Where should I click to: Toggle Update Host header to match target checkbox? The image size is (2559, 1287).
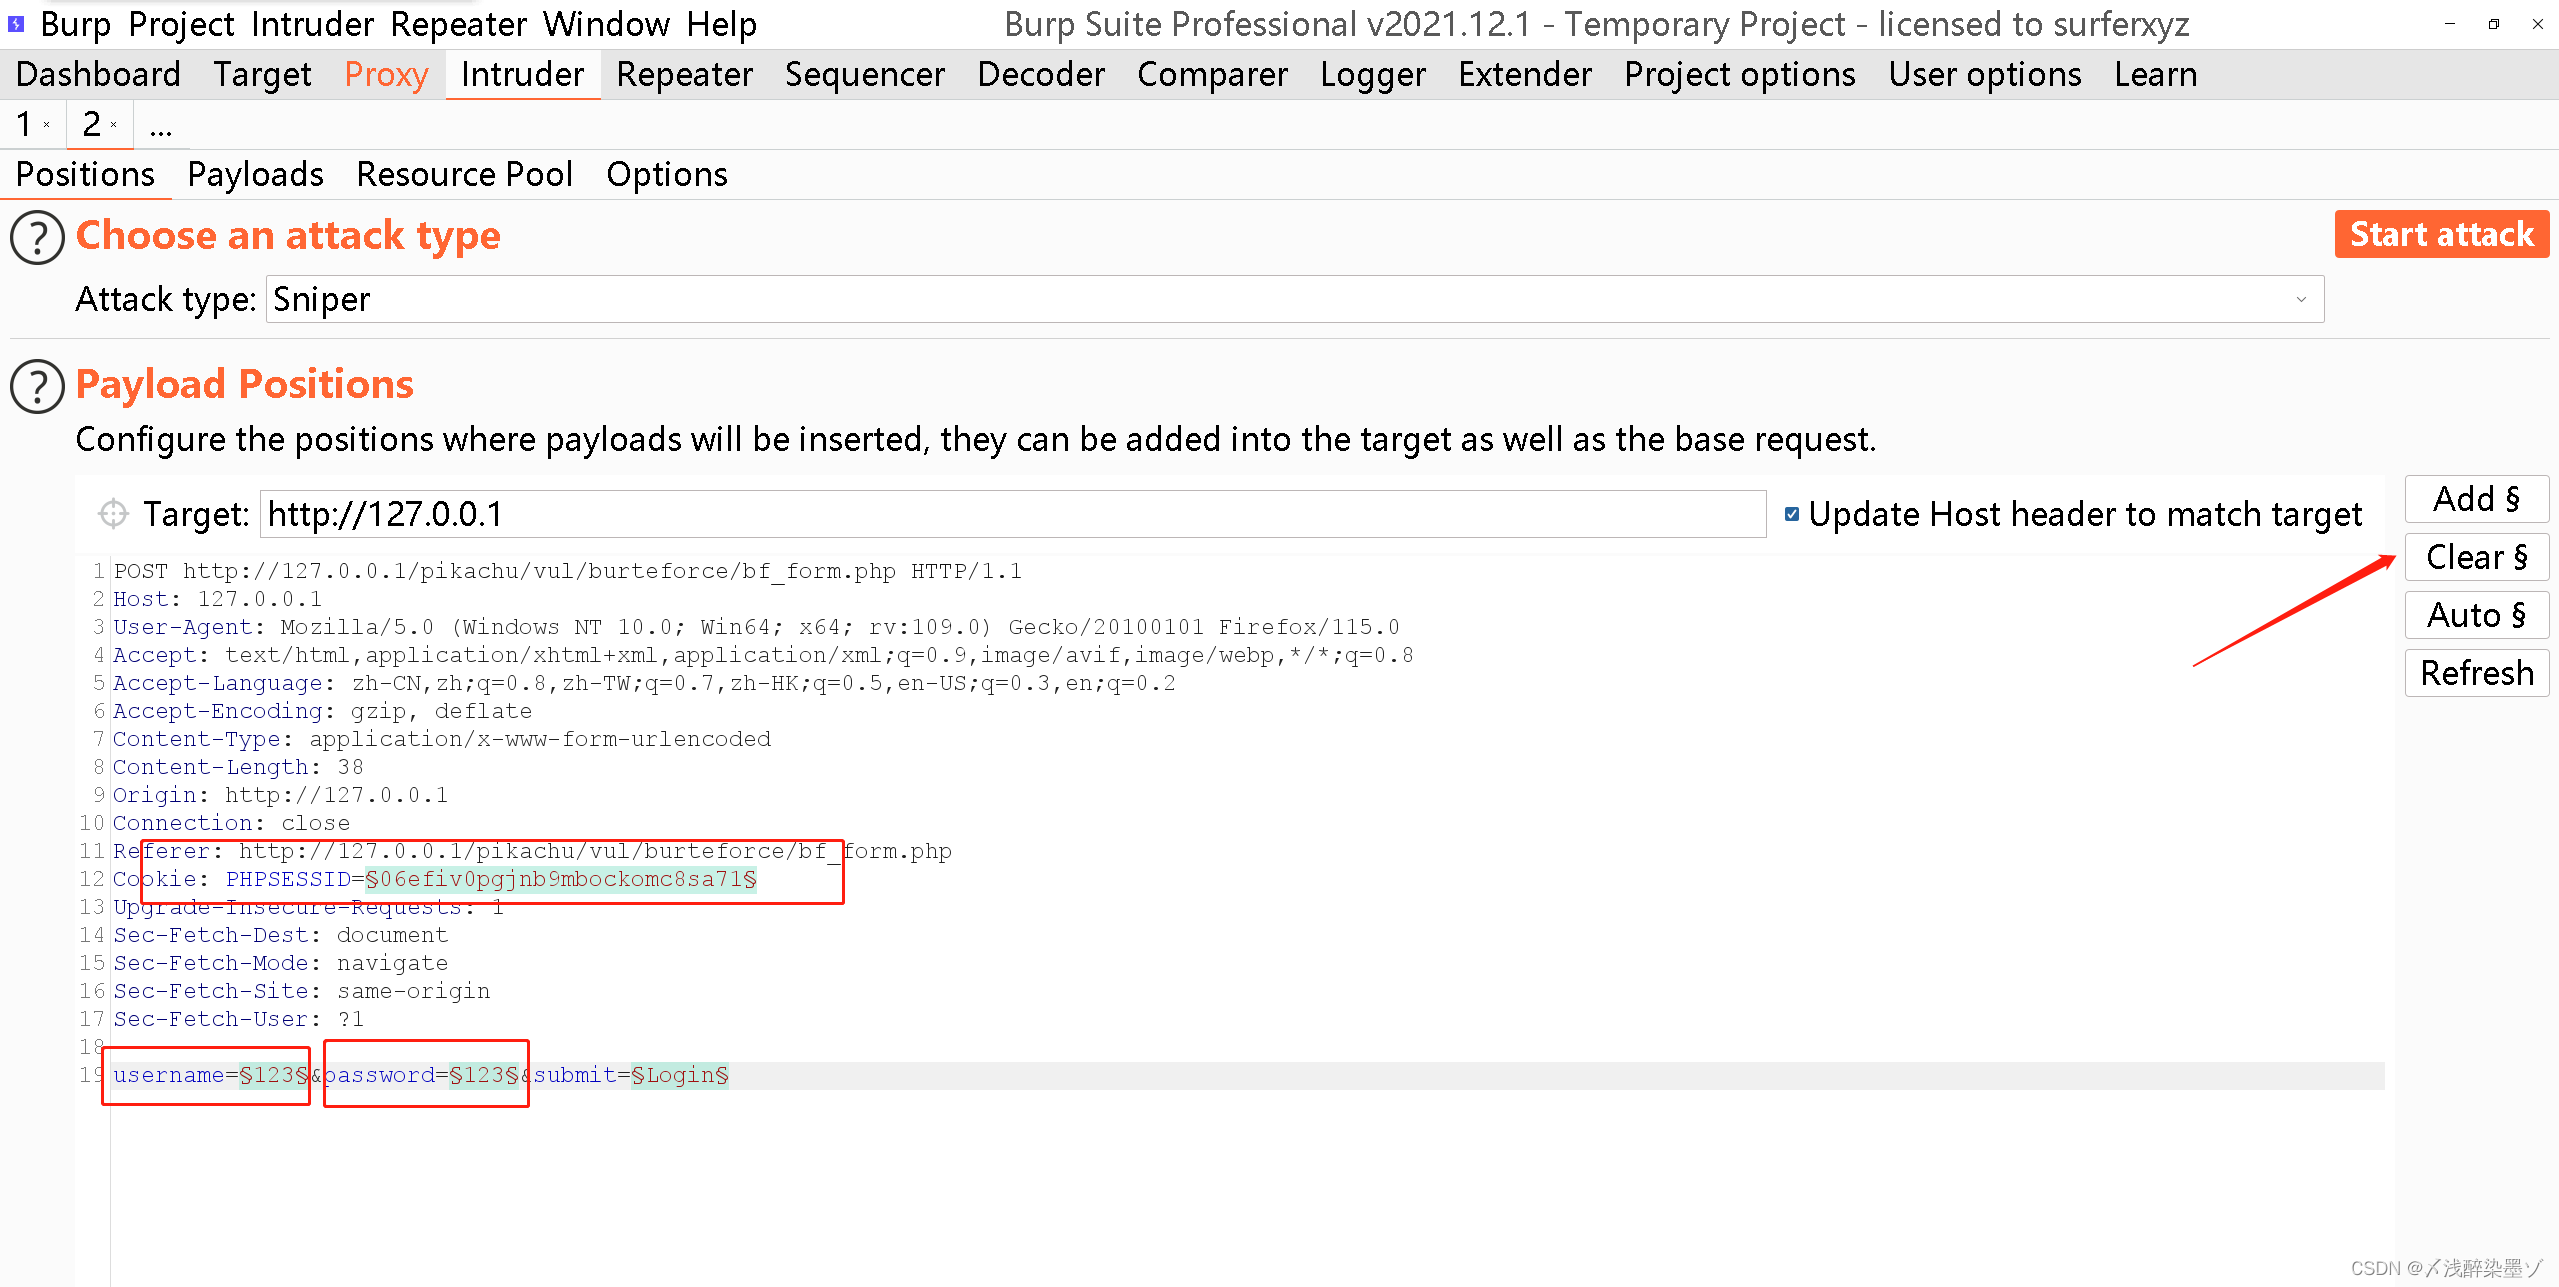[x=1792, y=514]
